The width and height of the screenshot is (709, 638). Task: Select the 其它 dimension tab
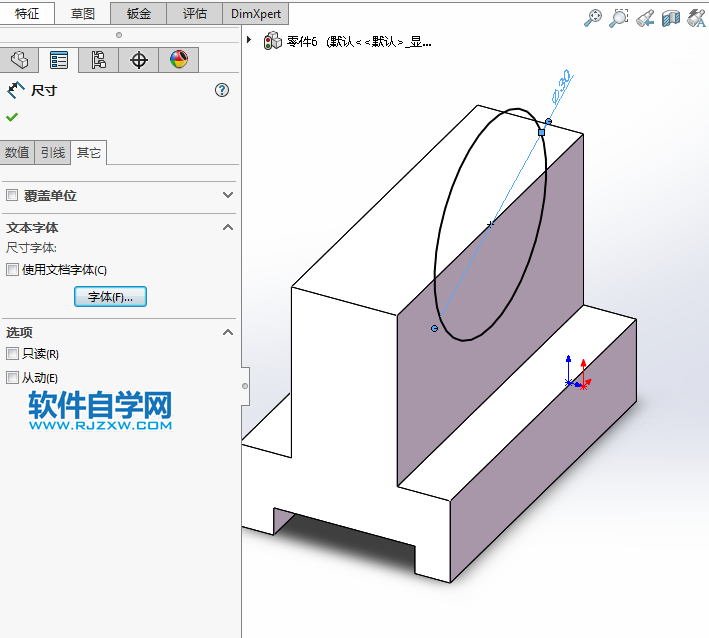(x=89, y=152)
